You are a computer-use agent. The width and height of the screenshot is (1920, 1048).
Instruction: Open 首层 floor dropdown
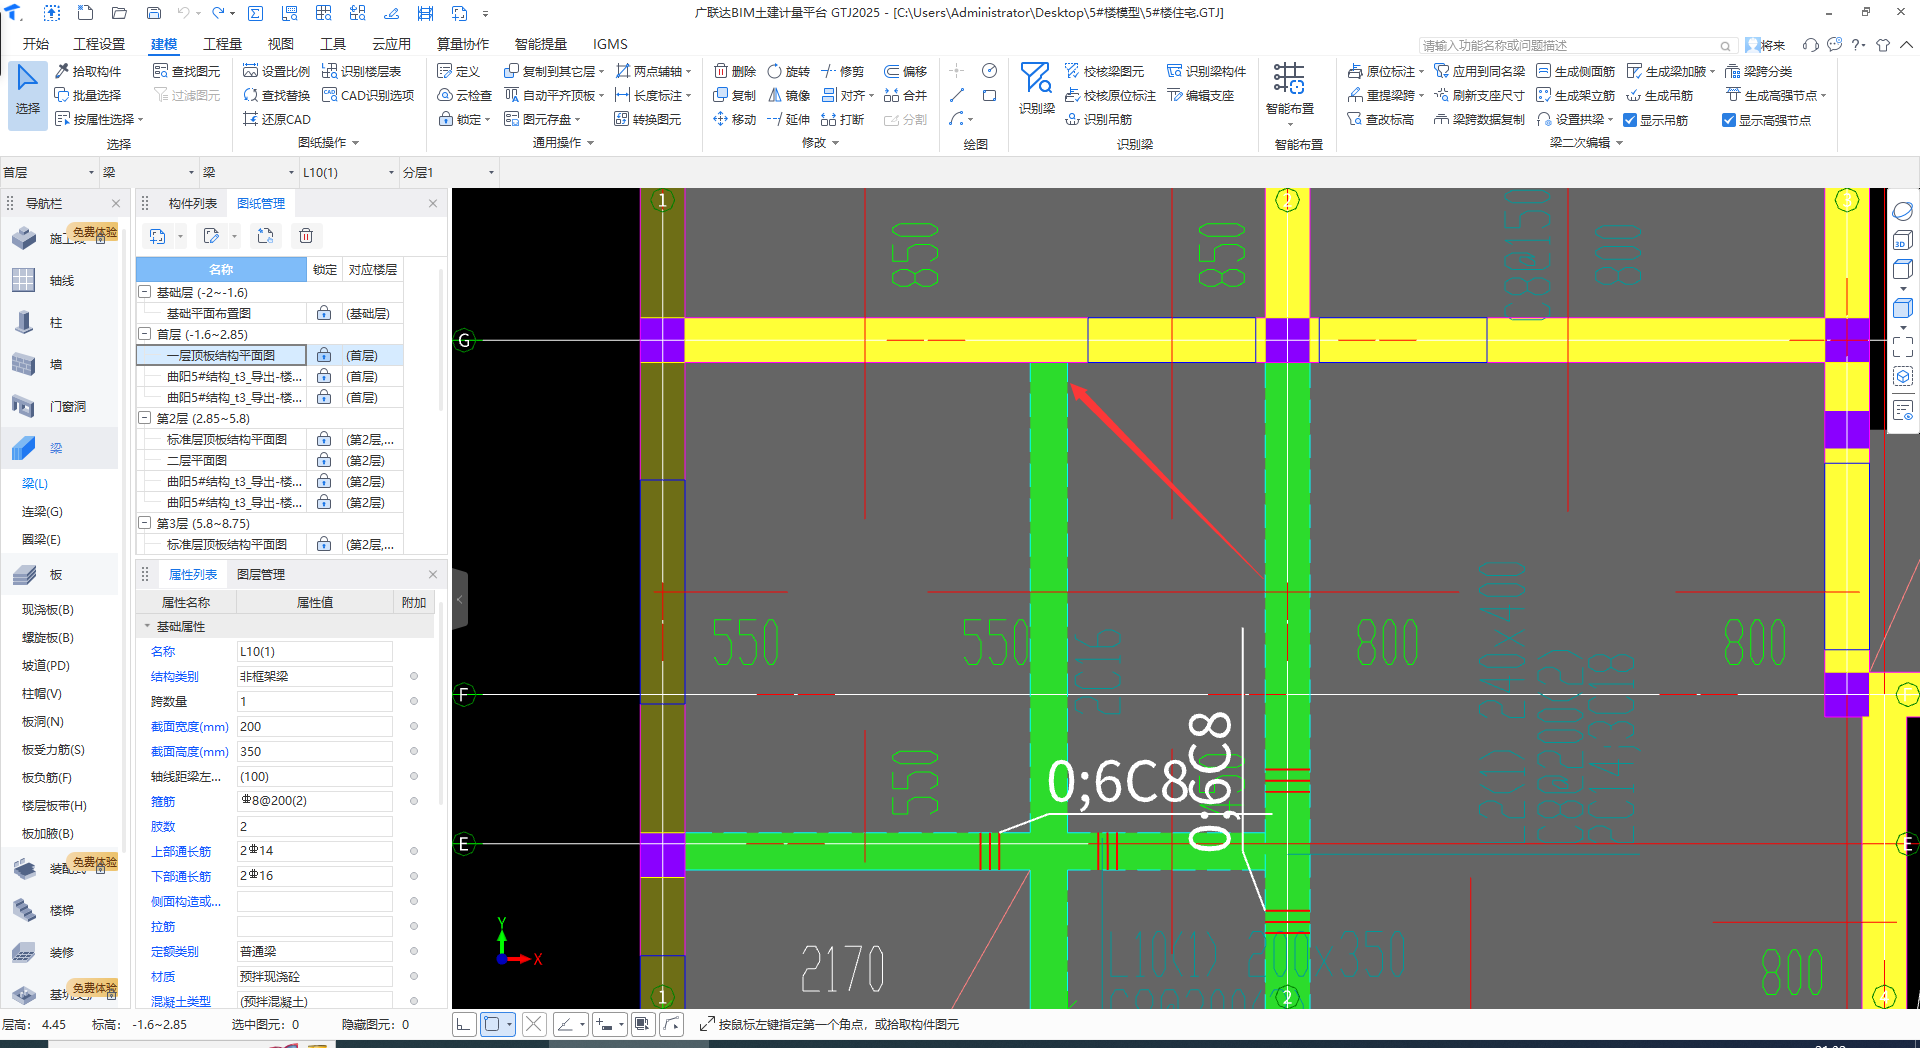click(49, 172)
